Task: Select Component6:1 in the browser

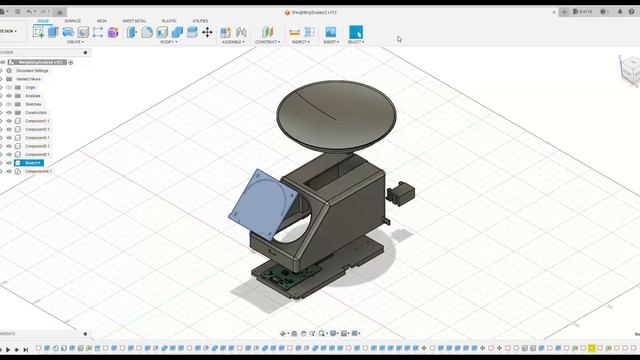Action: coord(37,155)
